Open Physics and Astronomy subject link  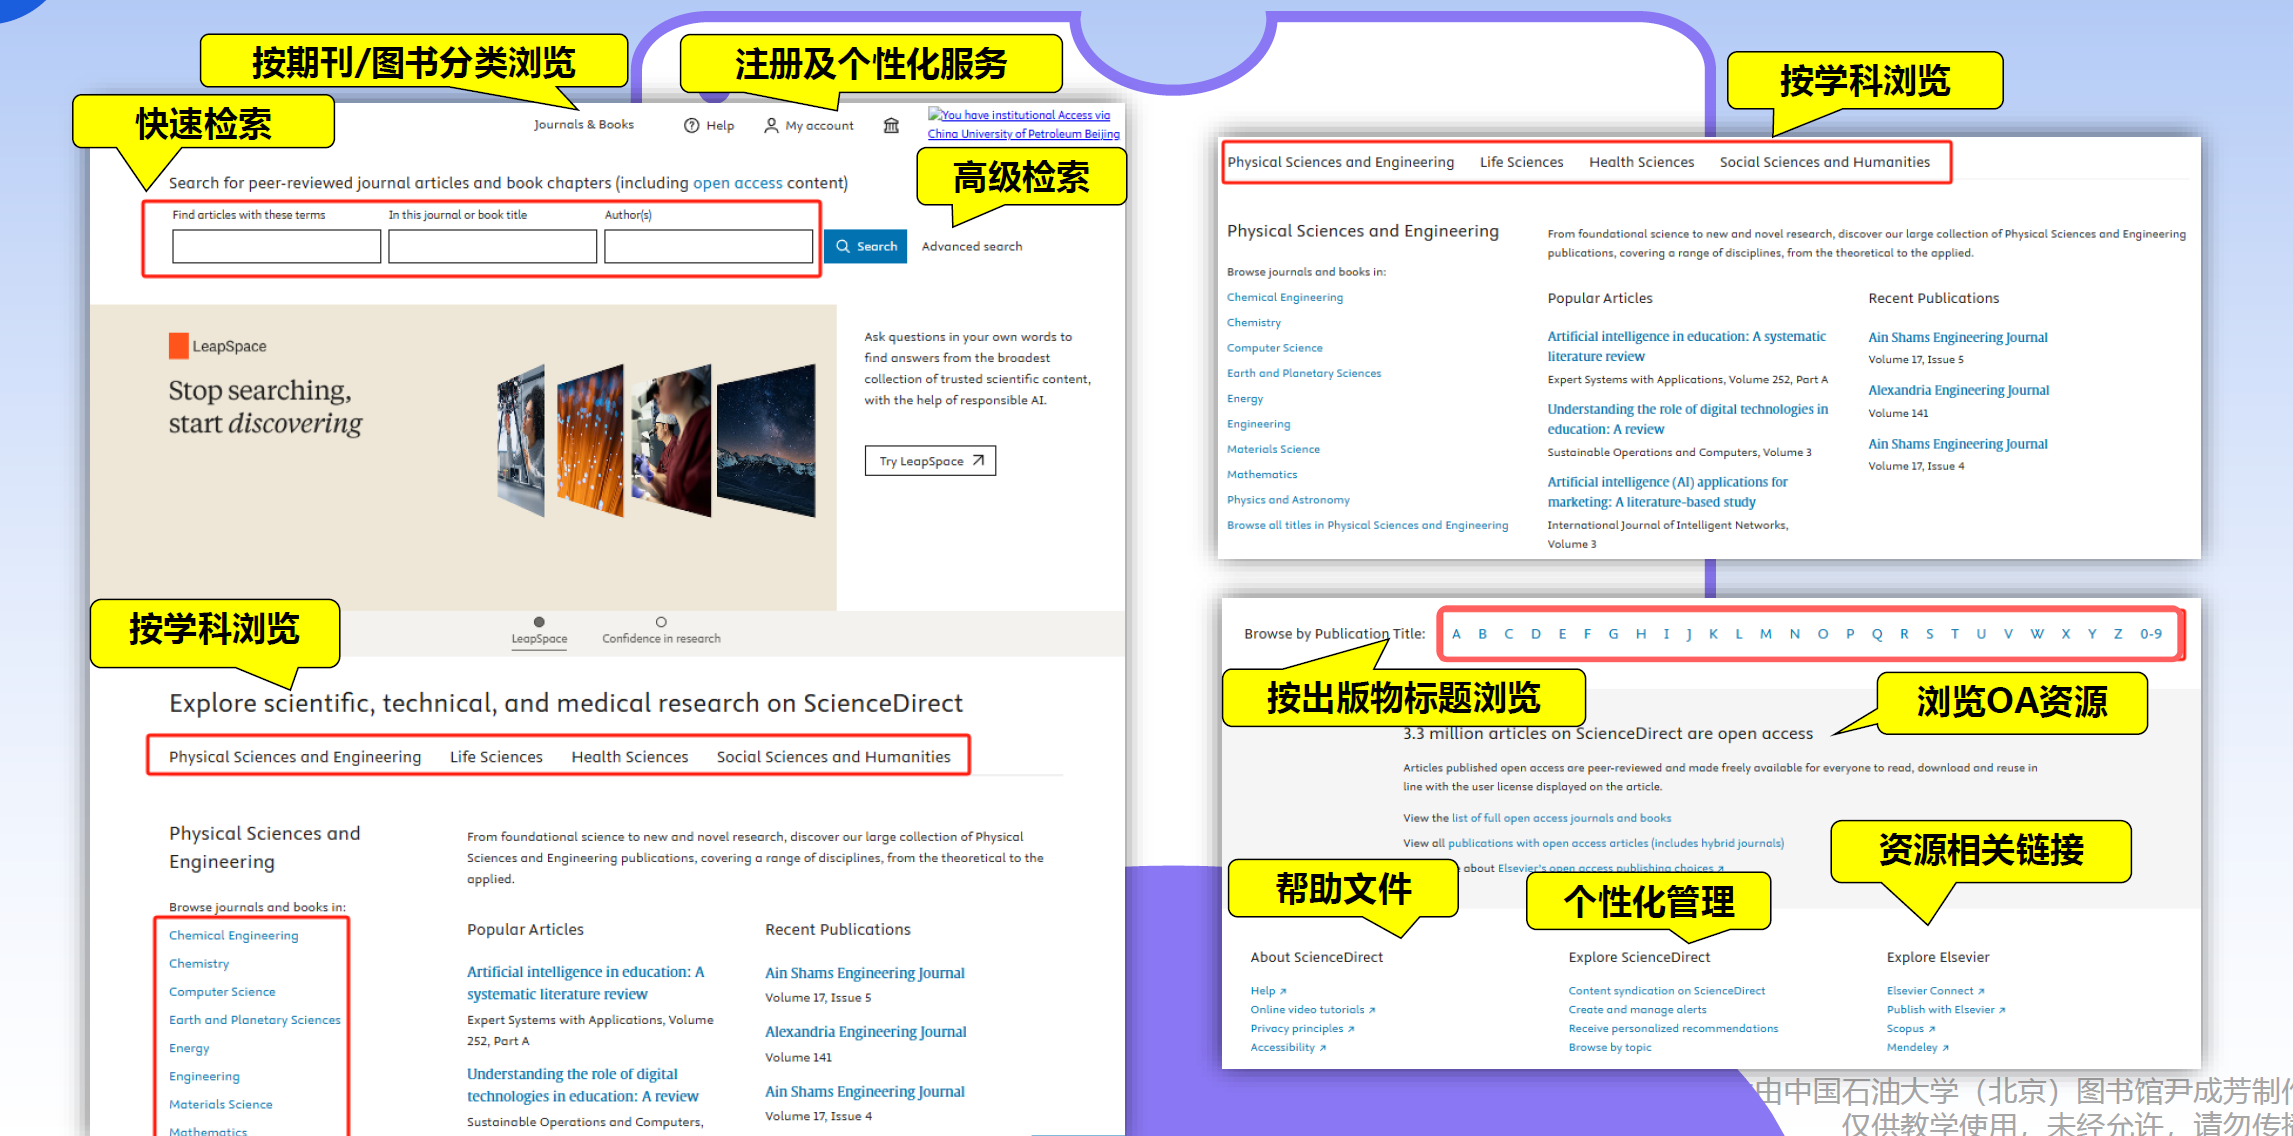pyautogui.click(x=1288, y=500)
